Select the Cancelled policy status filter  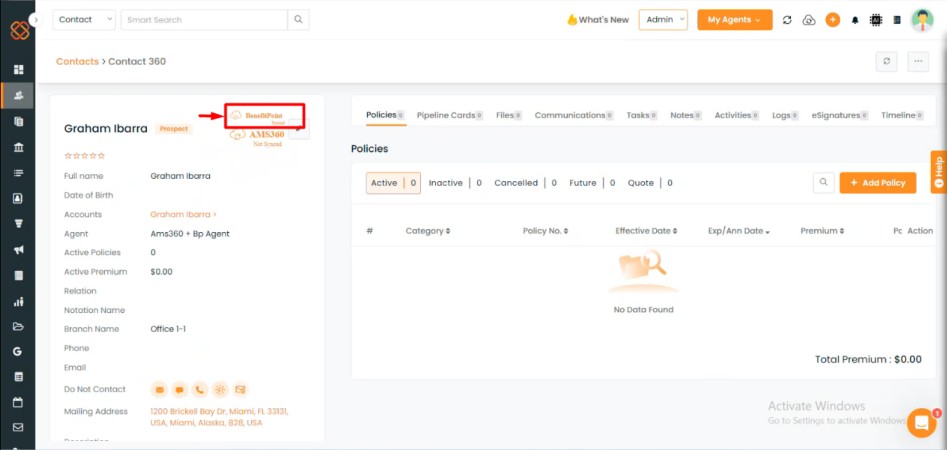516,183
